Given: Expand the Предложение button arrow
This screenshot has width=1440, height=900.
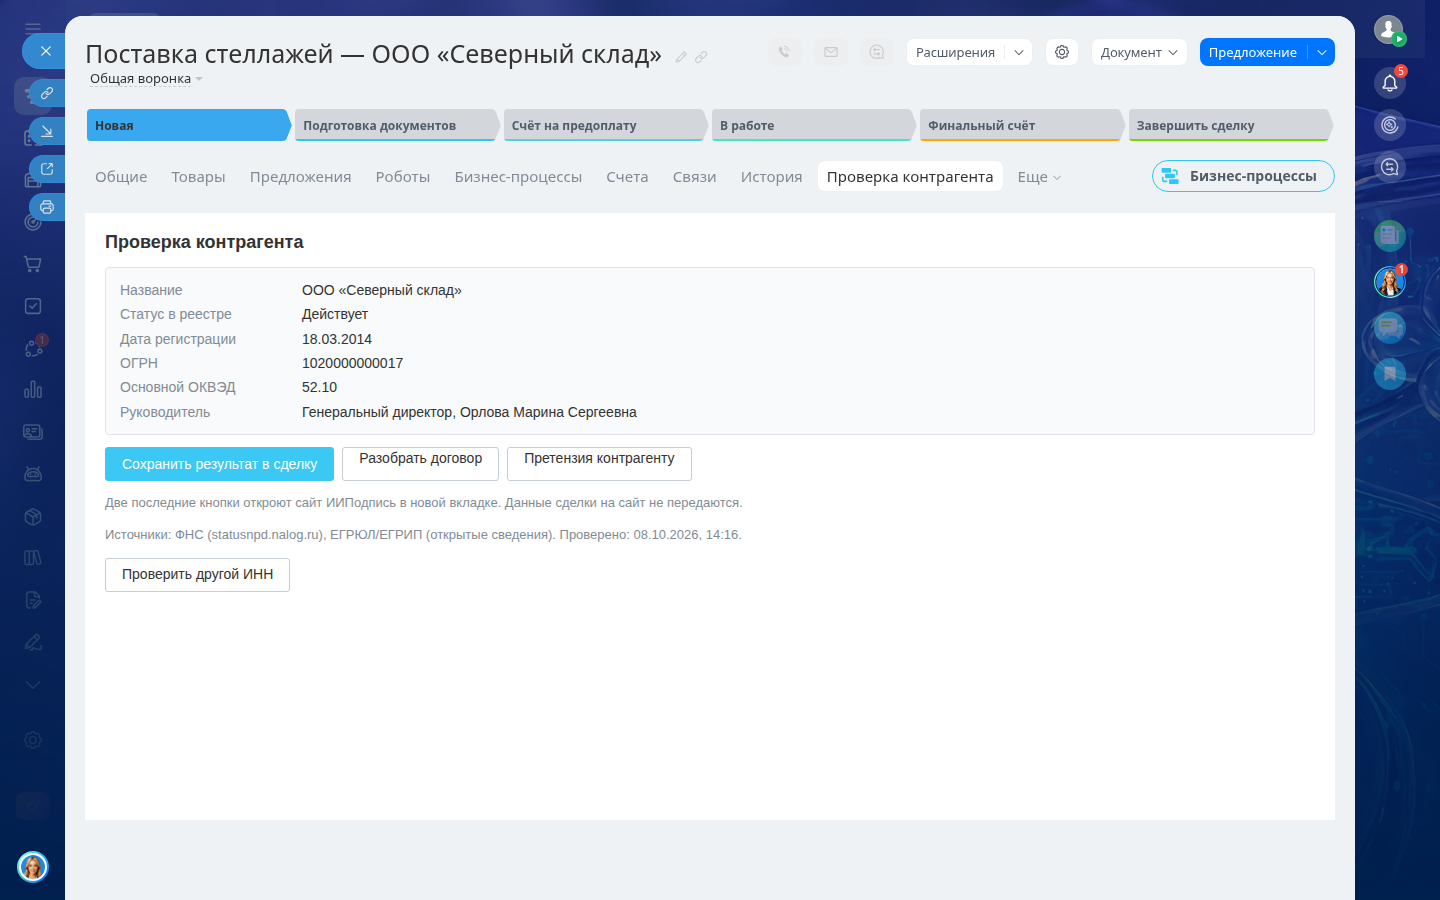Looking at the screenshot, I should pos(1321,52).
